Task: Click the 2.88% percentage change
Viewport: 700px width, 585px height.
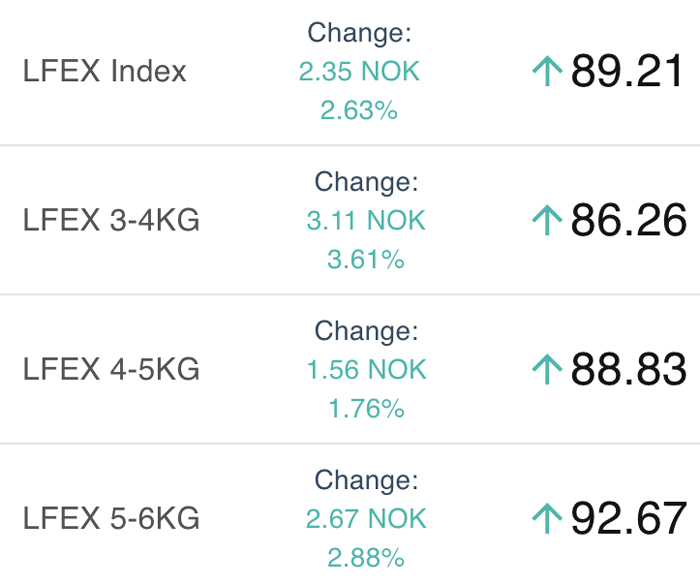Action: (366, 558)
